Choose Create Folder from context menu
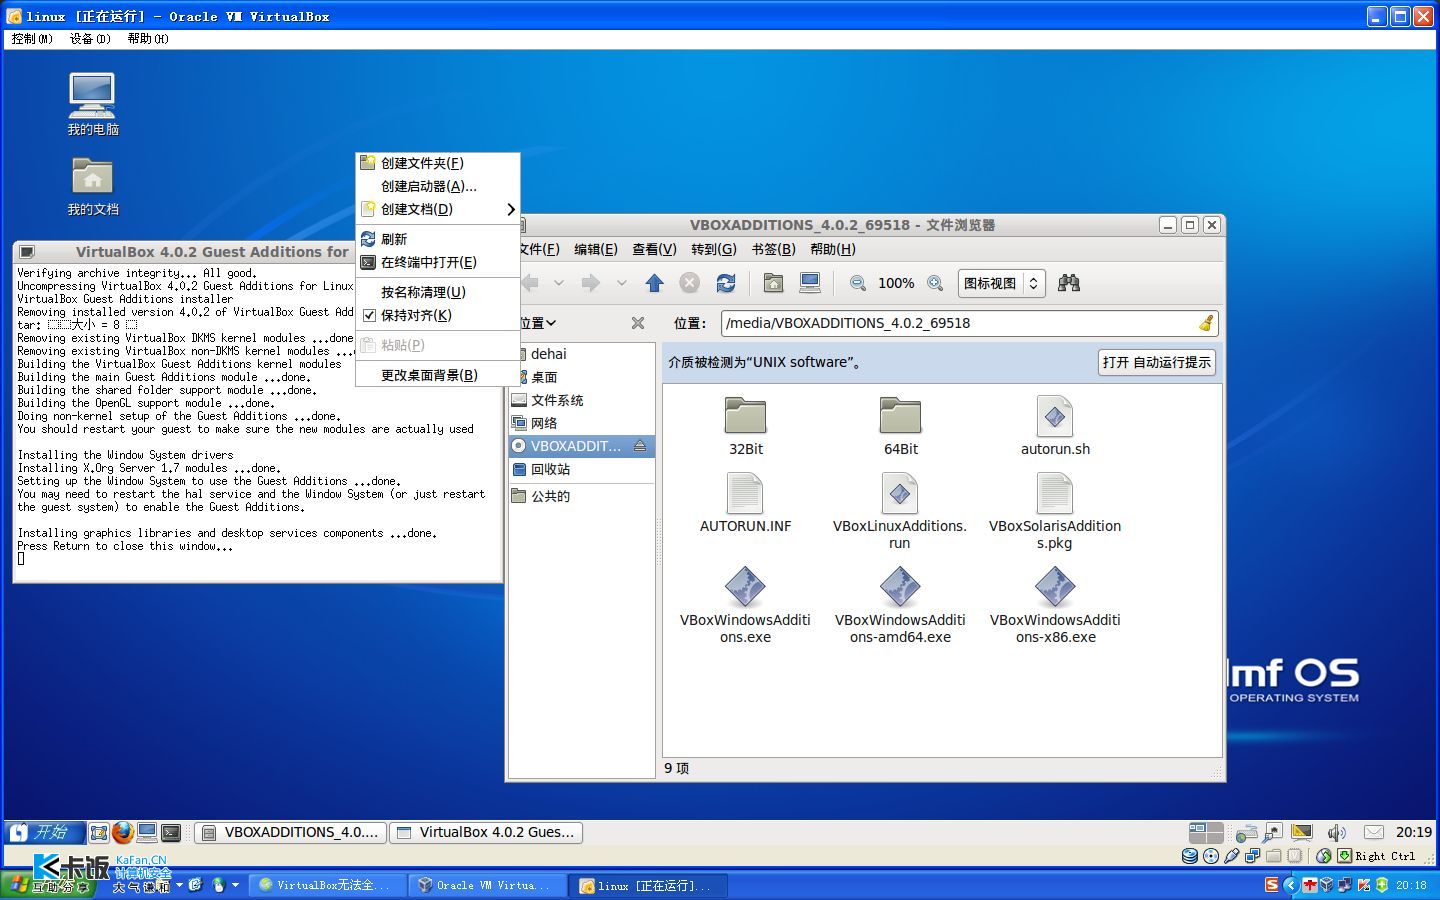The height and width of the screenshot is (900, 1440). pos(437,163)
